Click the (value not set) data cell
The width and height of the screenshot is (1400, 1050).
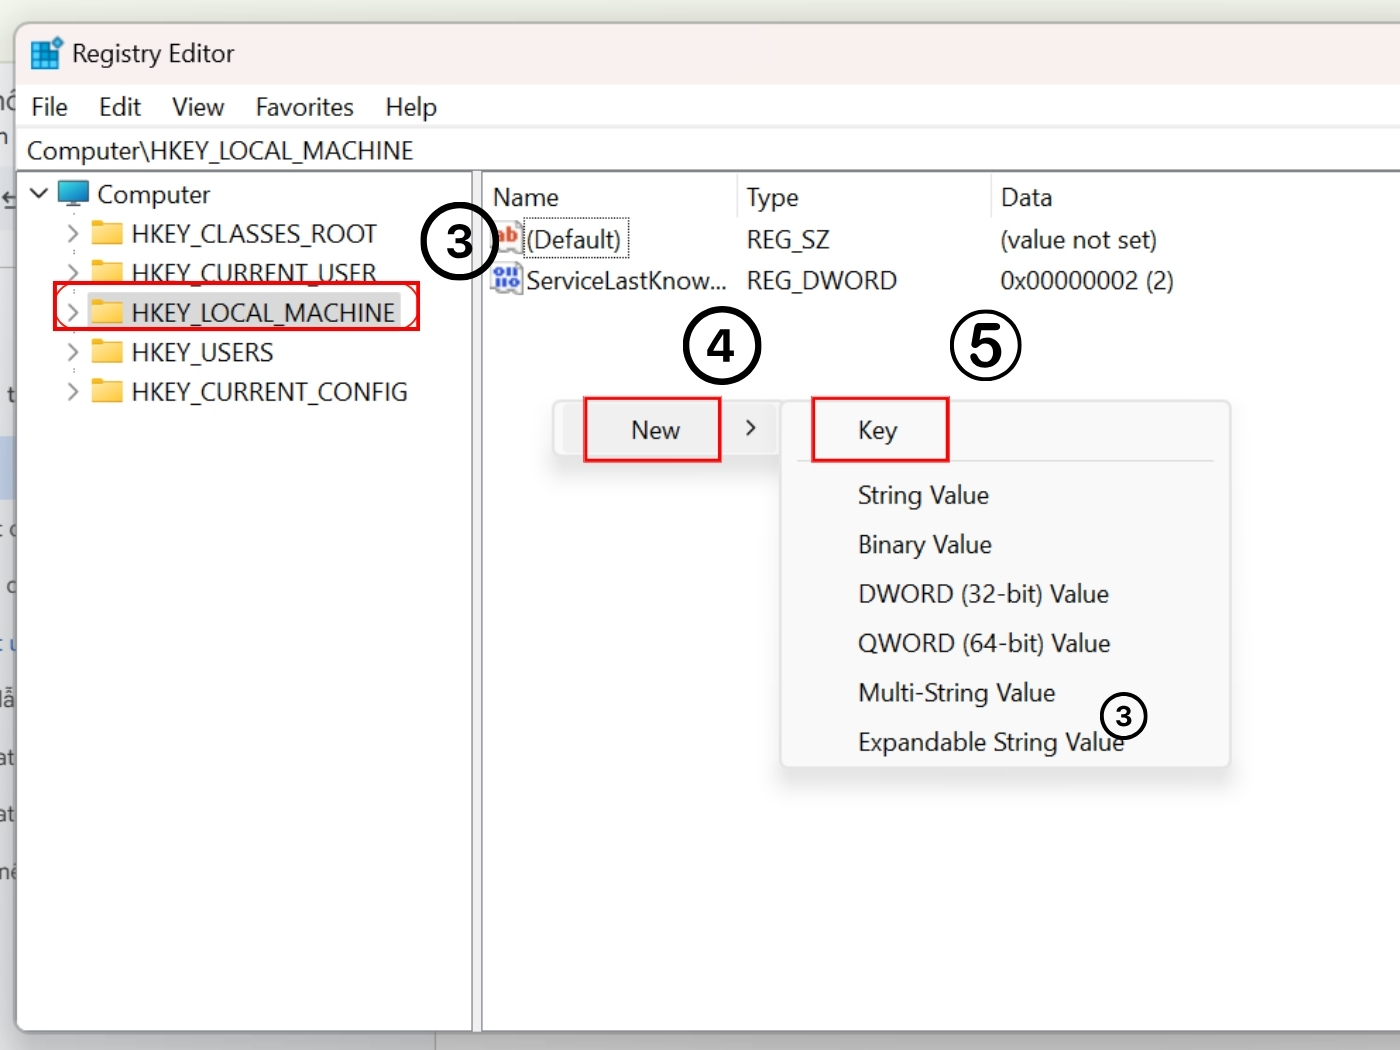point(1078,240)
